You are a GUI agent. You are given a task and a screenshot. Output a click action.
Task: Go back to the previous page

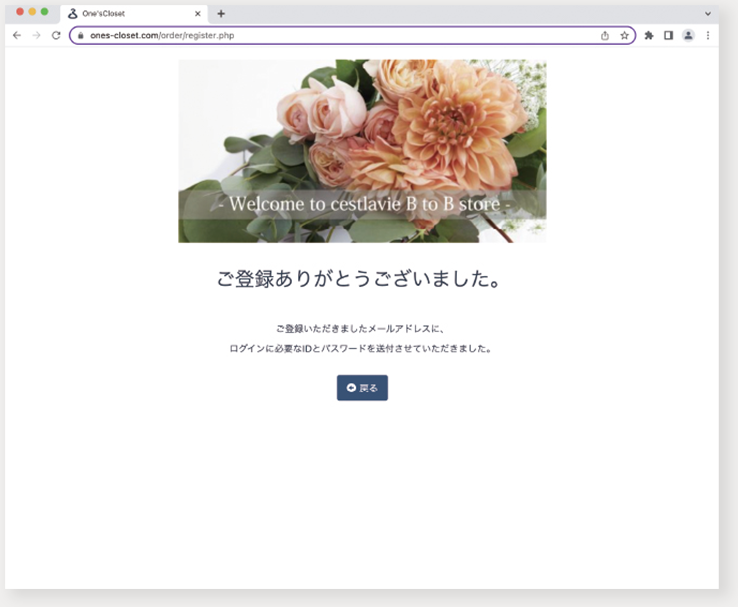pos(17,35)
